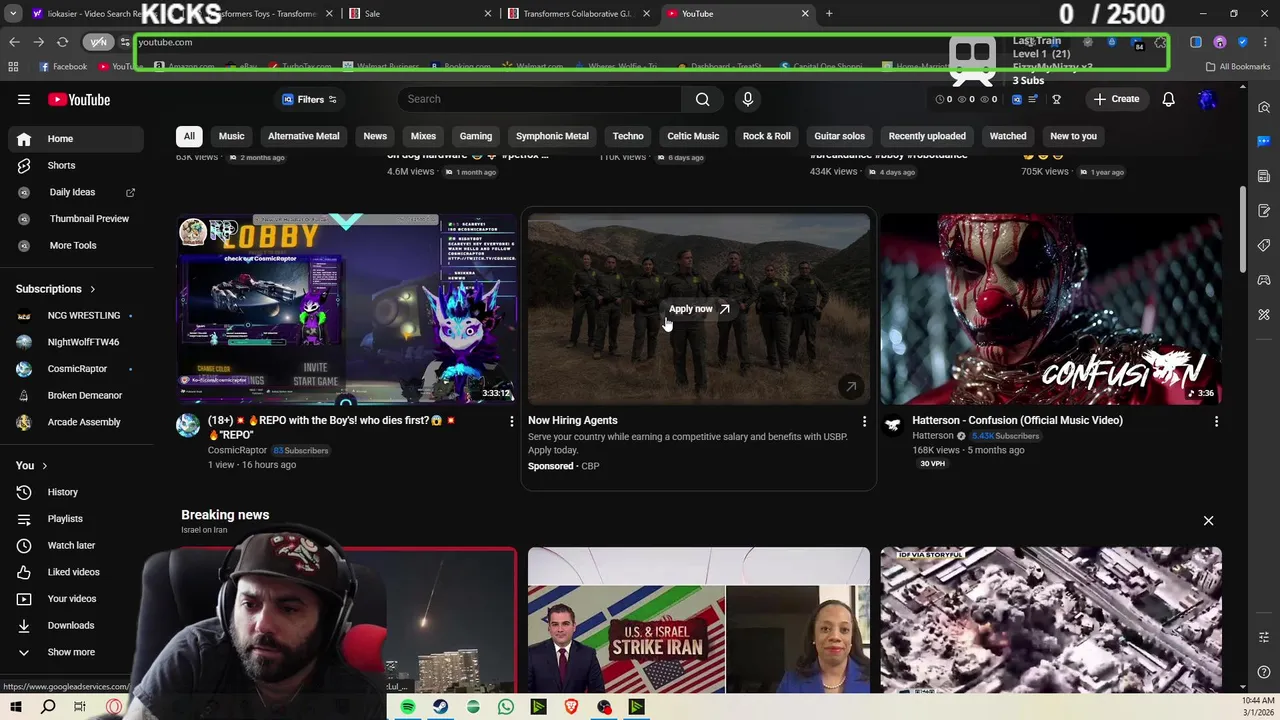Open History in the sidebar

(x=78, y=492)
